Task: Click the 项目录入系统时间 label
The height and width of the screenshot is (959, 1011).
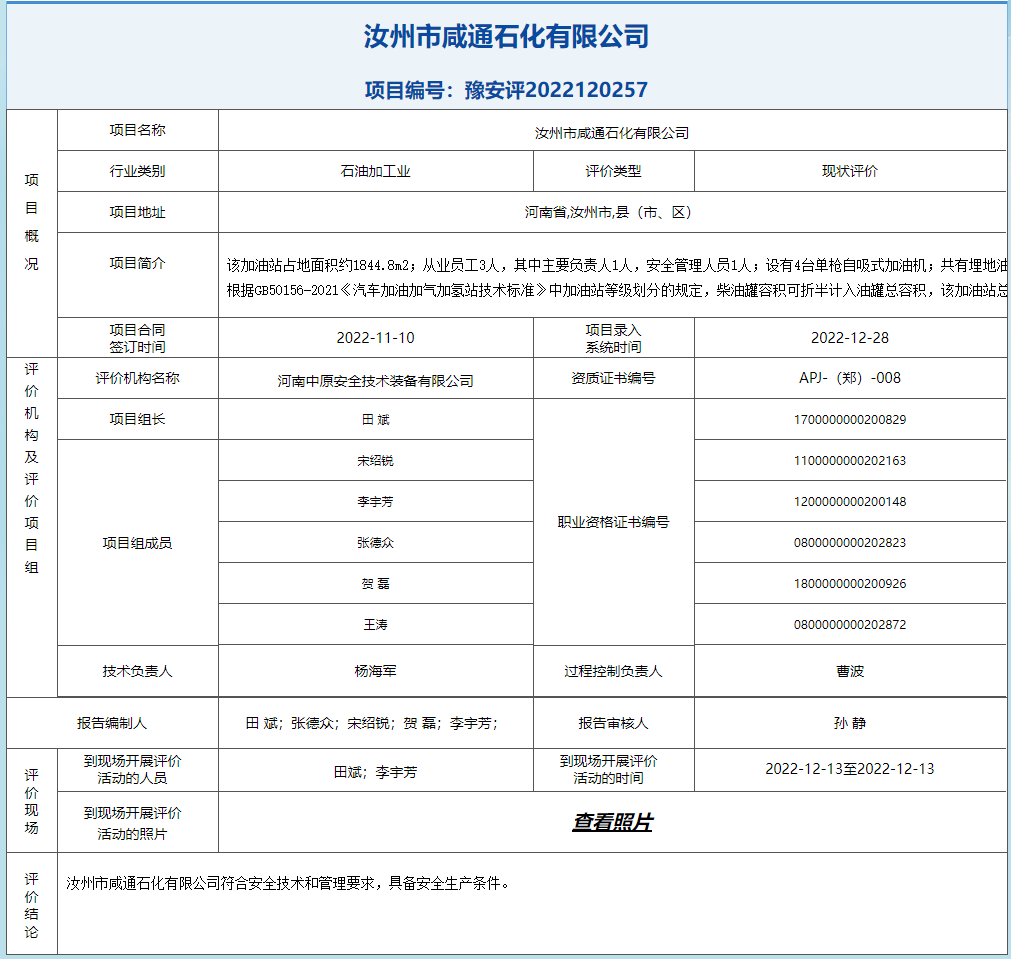Action: (x=613, y=339)
